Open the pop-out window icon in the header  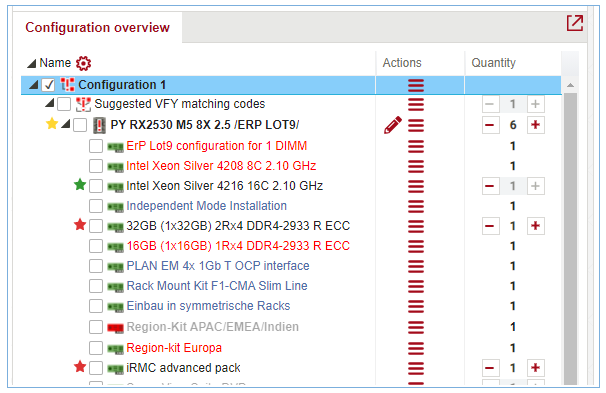pyautogui.click(x=575, y=23)
